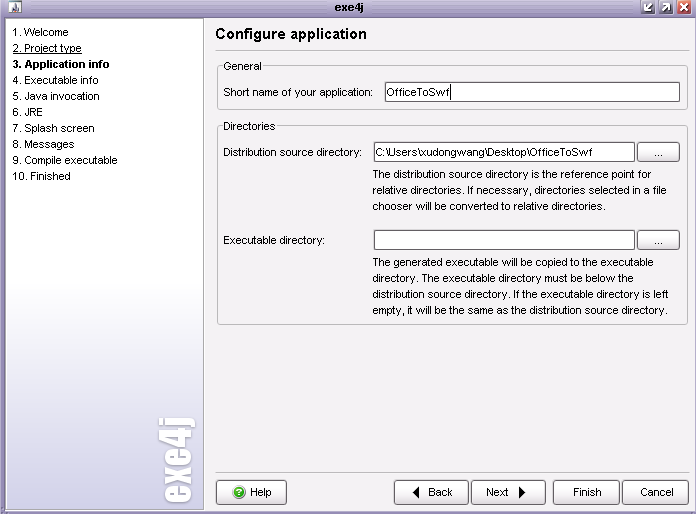Select step 3. Application info
The image size is (696, 514).
coord(61,64)
